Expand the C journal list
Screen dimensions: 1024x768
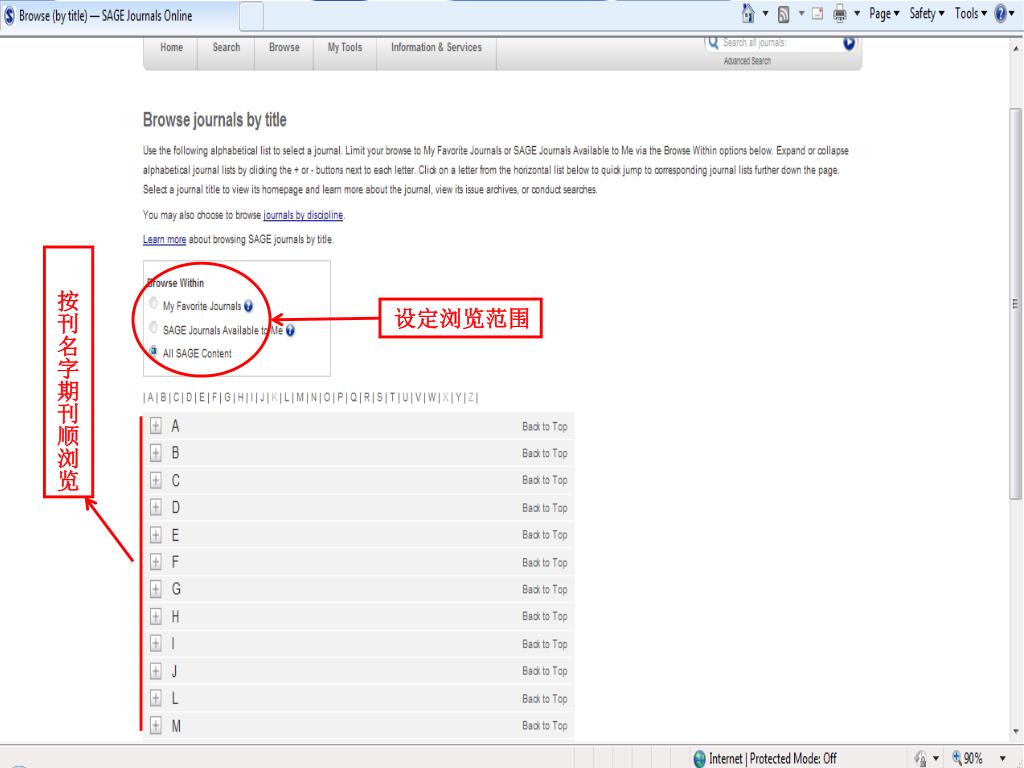click(155, 481)
